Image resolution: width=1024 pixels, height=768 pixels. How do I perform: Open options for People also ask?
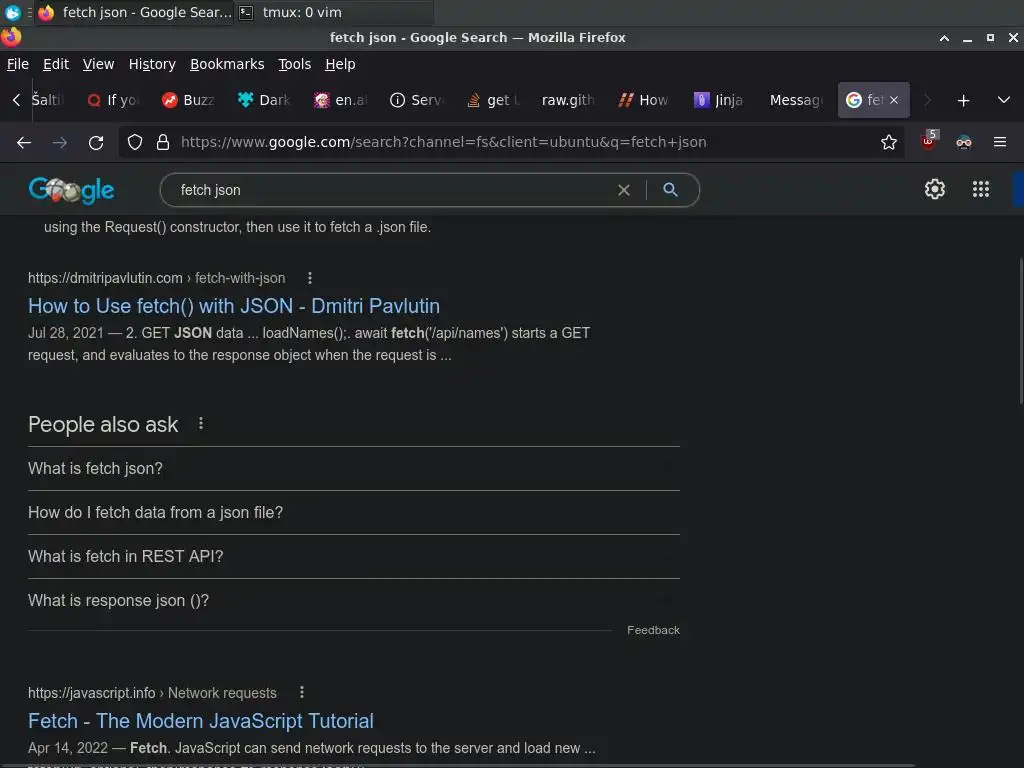point(200,424)
